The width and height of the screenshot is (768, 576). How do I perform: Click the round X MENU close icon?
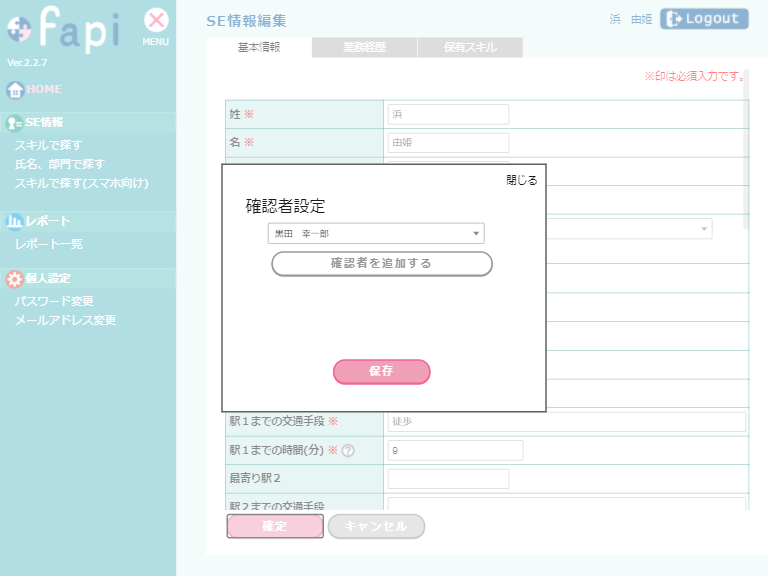click(156, 20)
